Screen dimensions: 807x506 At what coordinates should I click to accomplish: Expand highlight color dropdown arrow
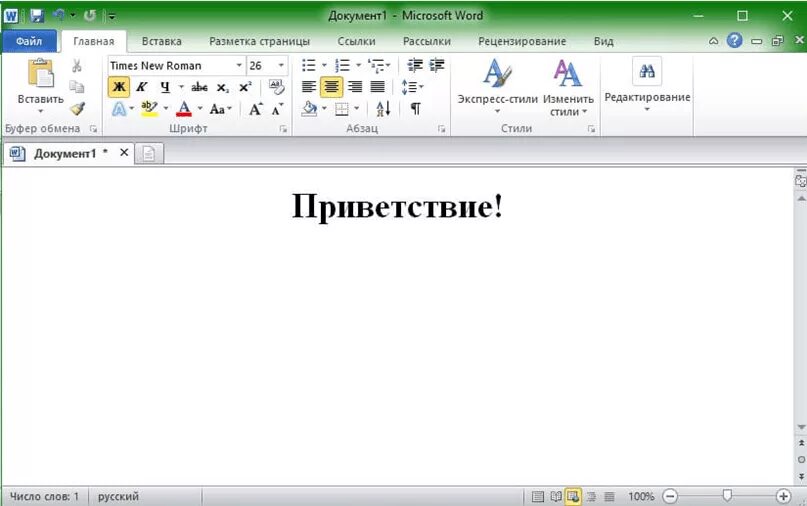coord(166,109)
